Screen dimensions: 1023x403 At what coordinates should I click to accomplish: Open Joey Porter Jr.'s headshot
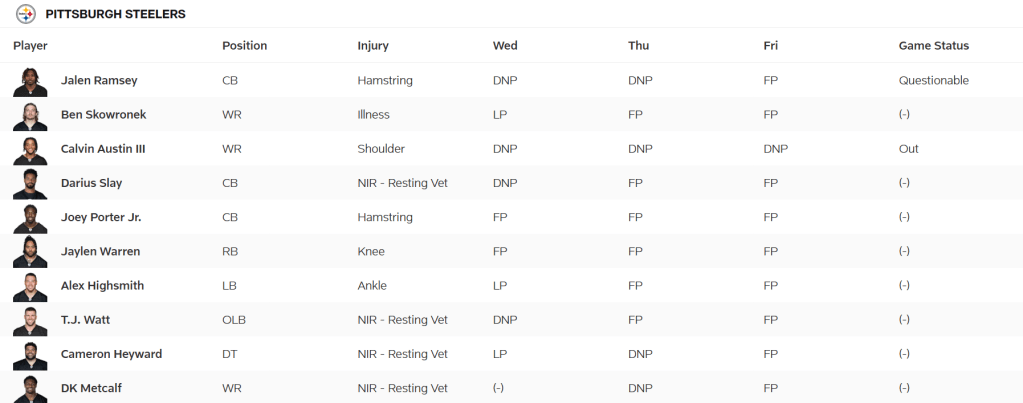click(30, 217)
